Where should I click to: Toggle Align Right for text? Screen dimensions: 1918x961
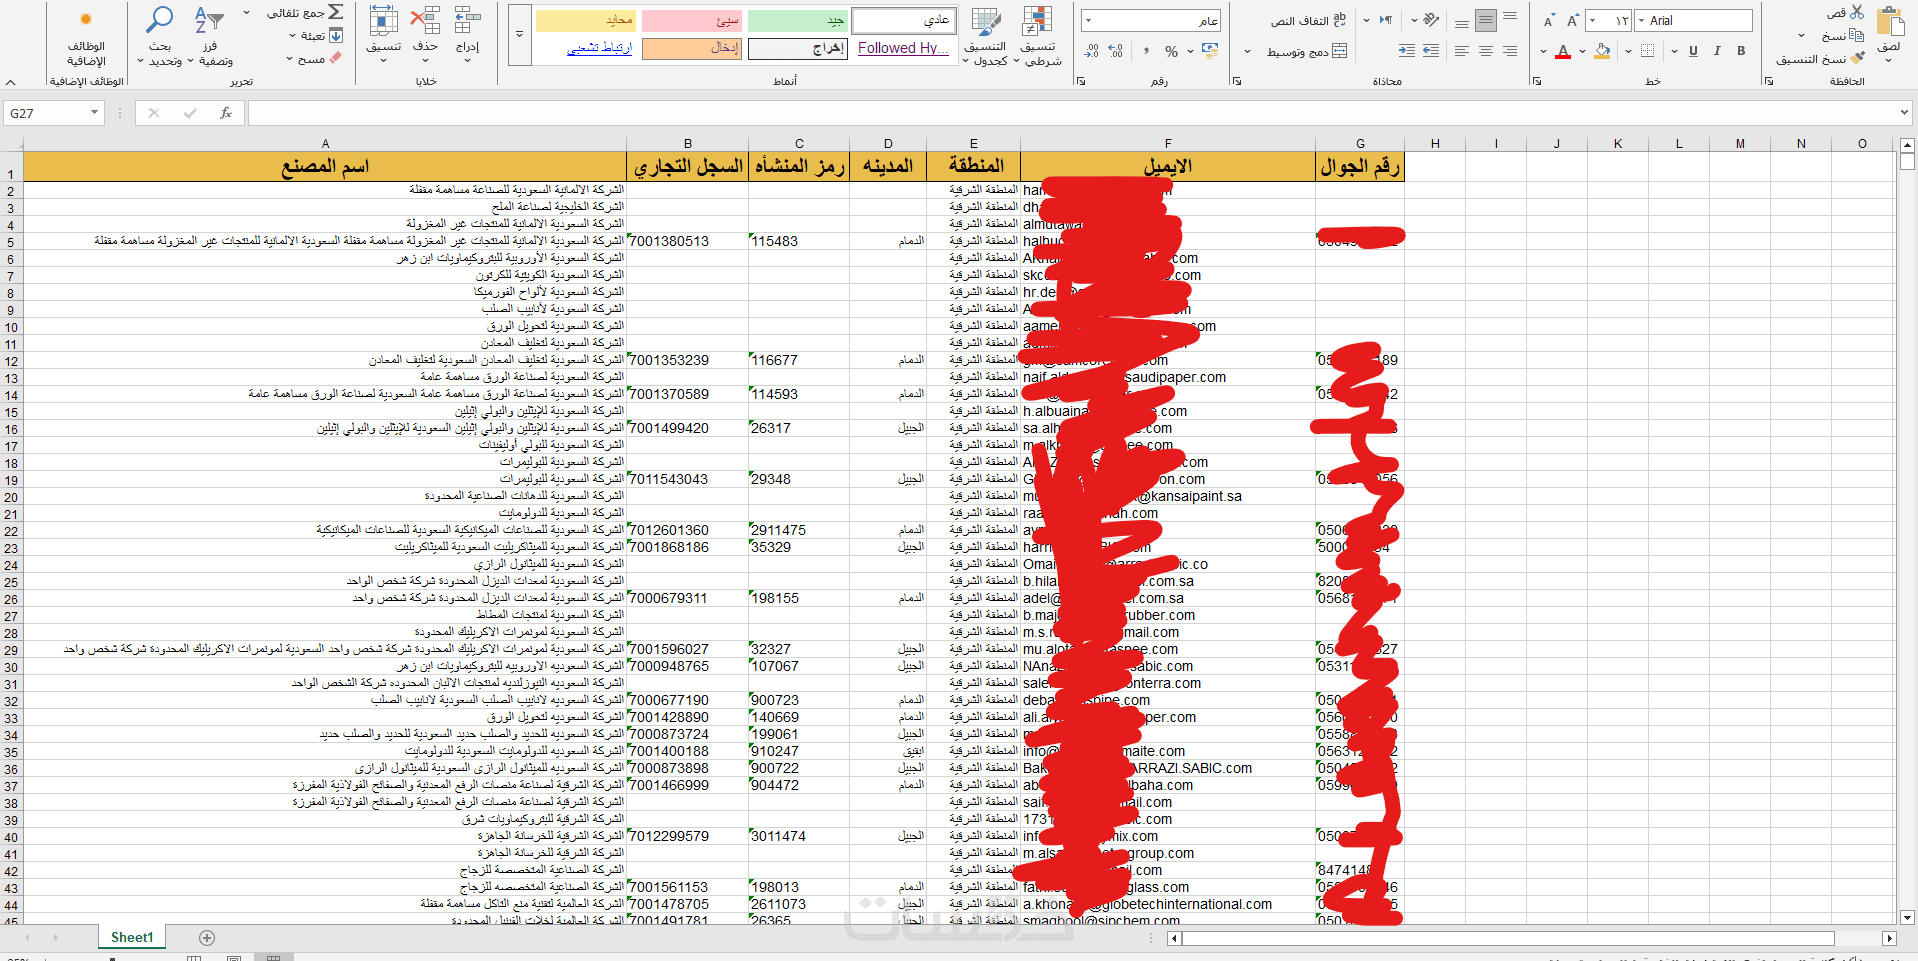1510,51
